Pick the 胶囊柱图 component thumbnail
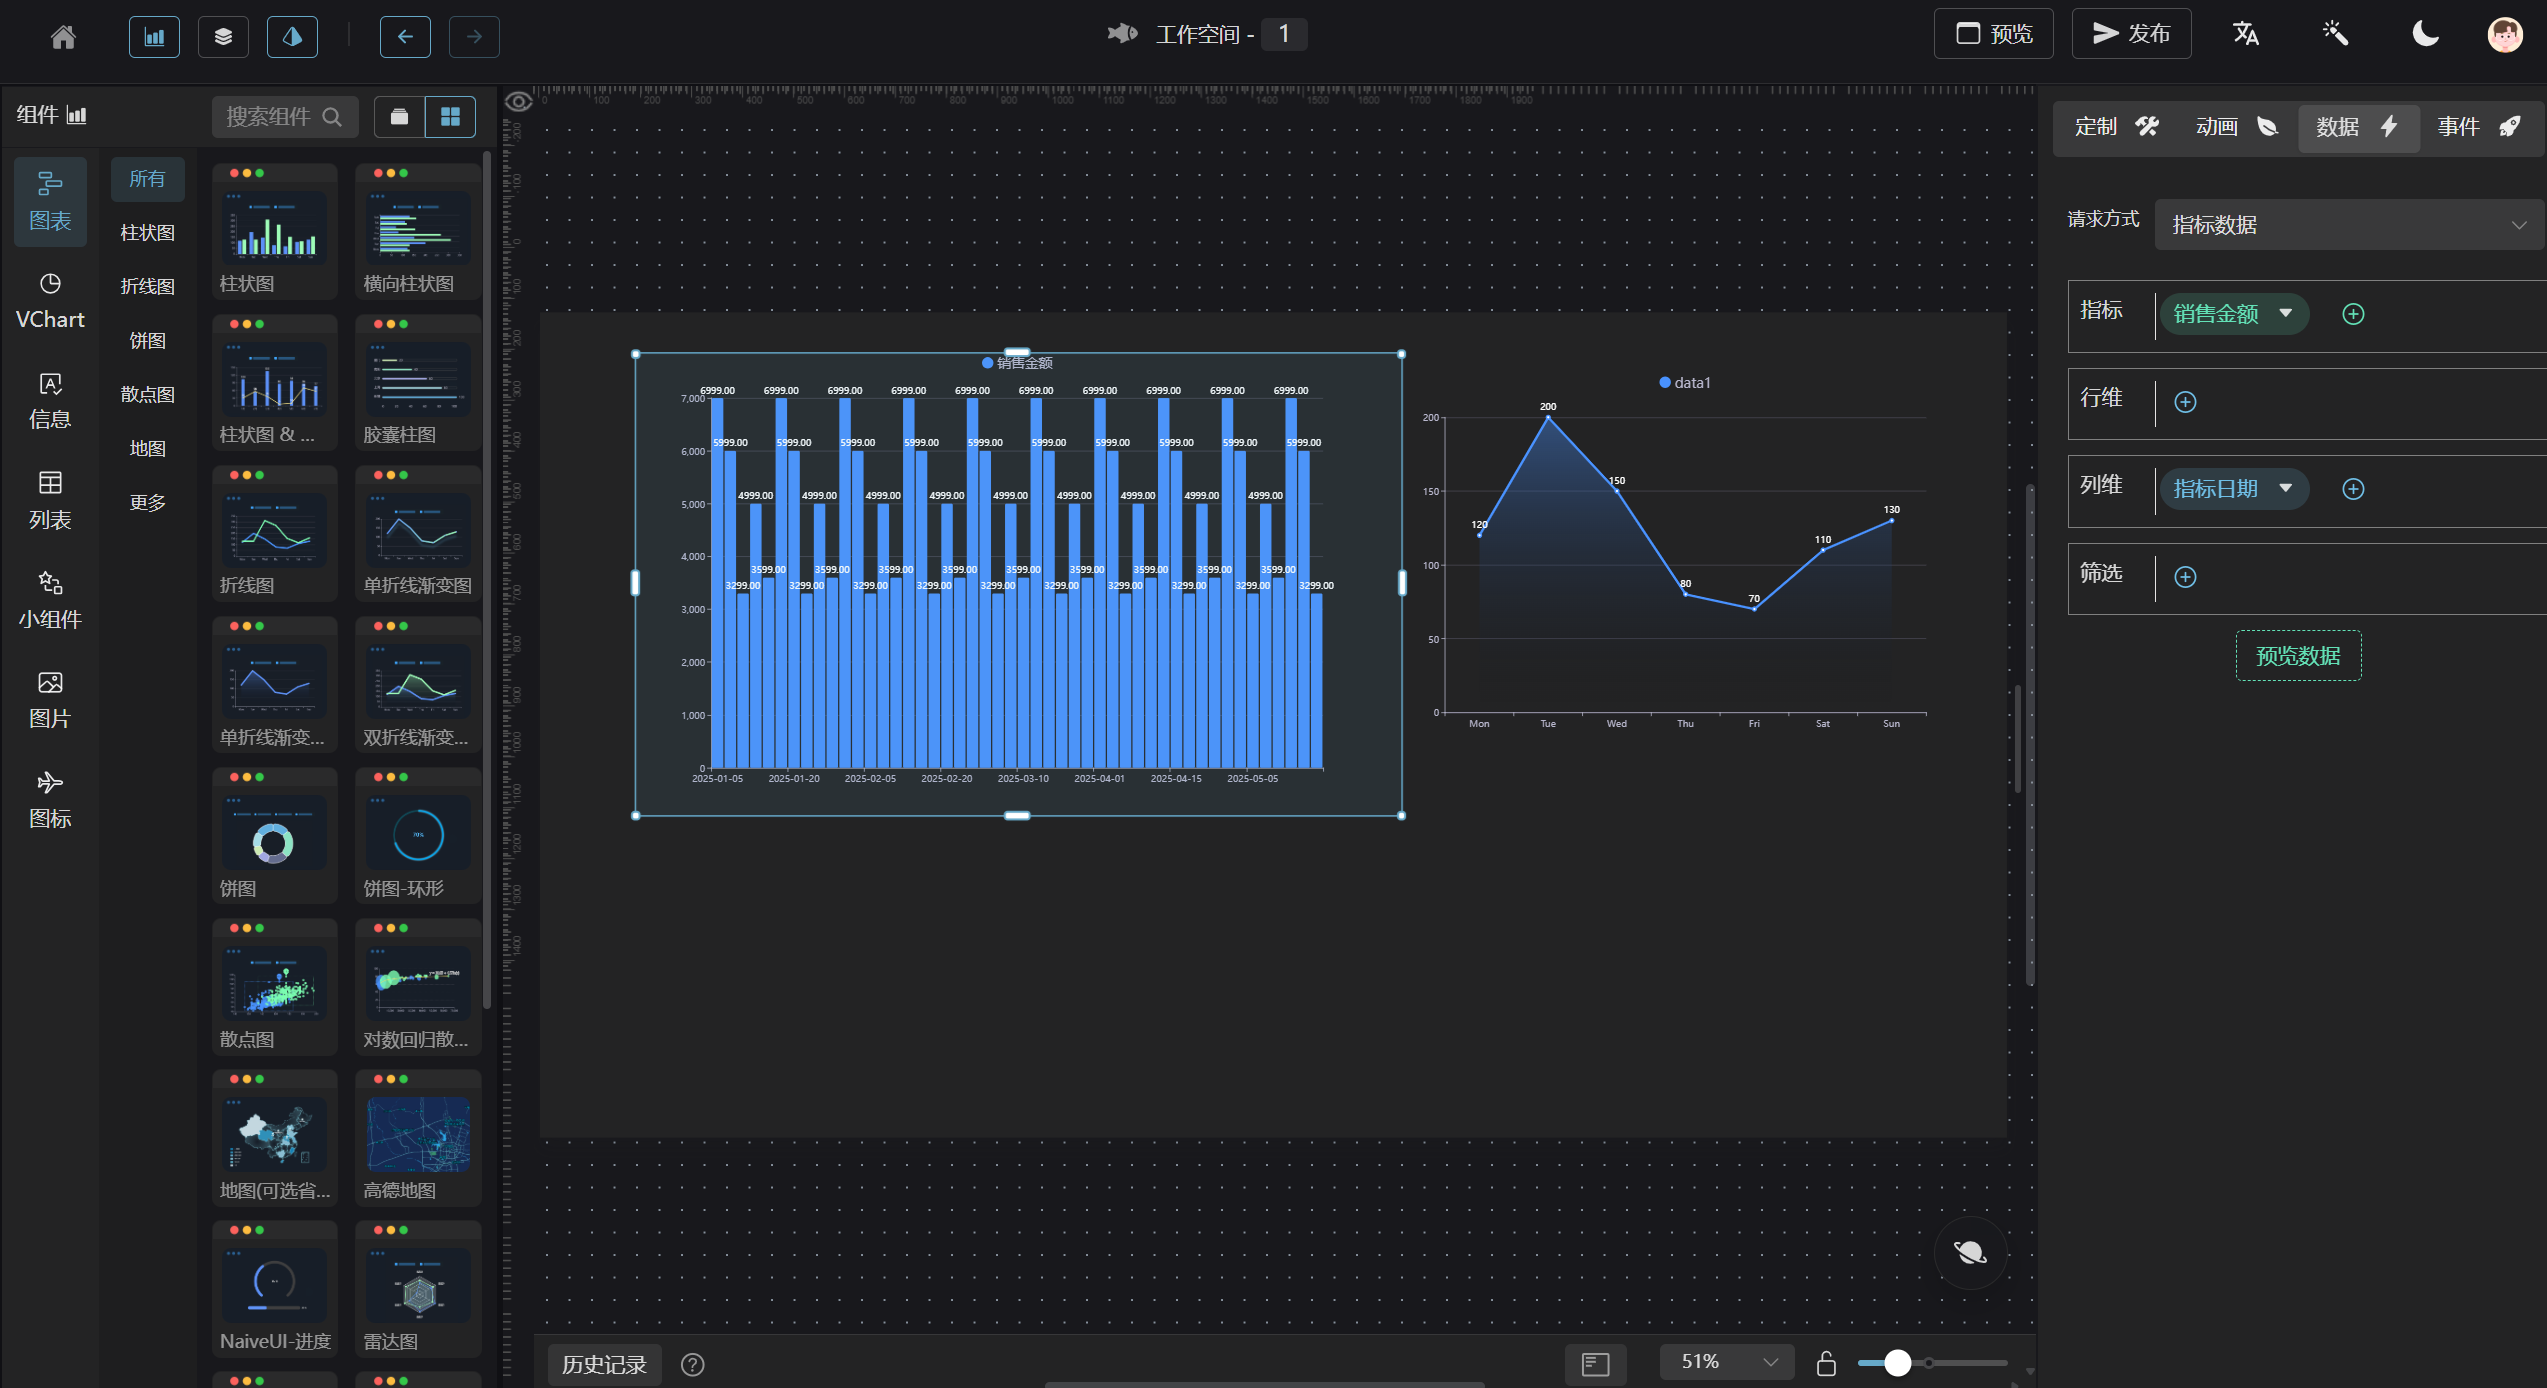 pyautogui.click(x=418, y=382)
